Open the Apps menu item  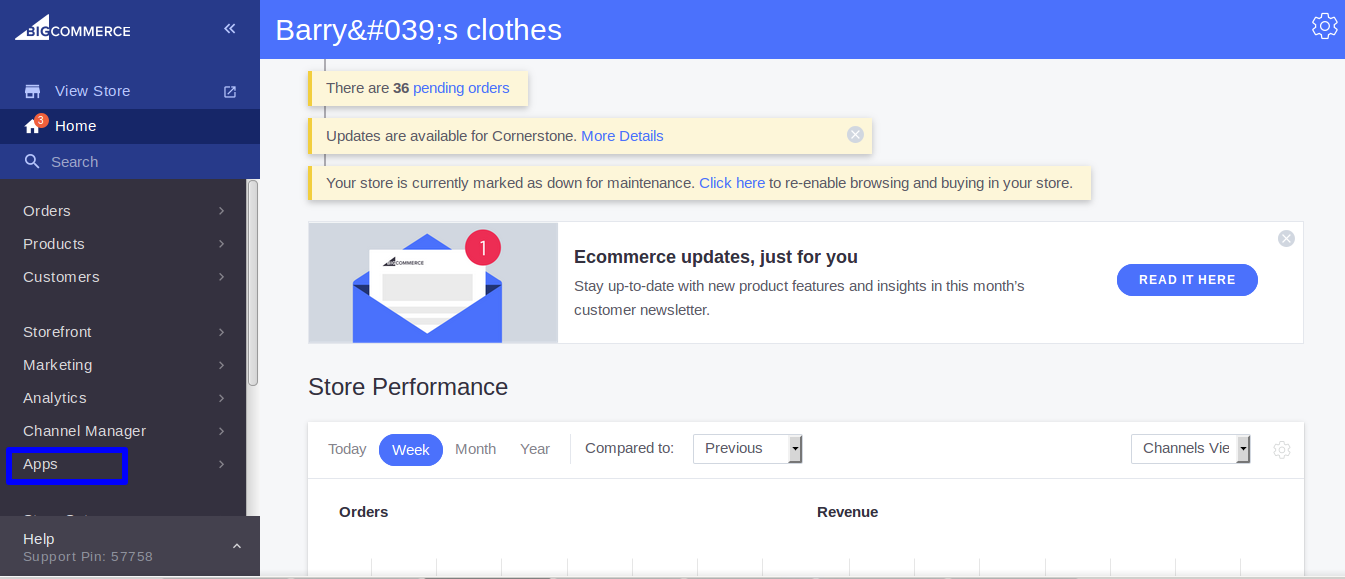[x=41, y=464]
